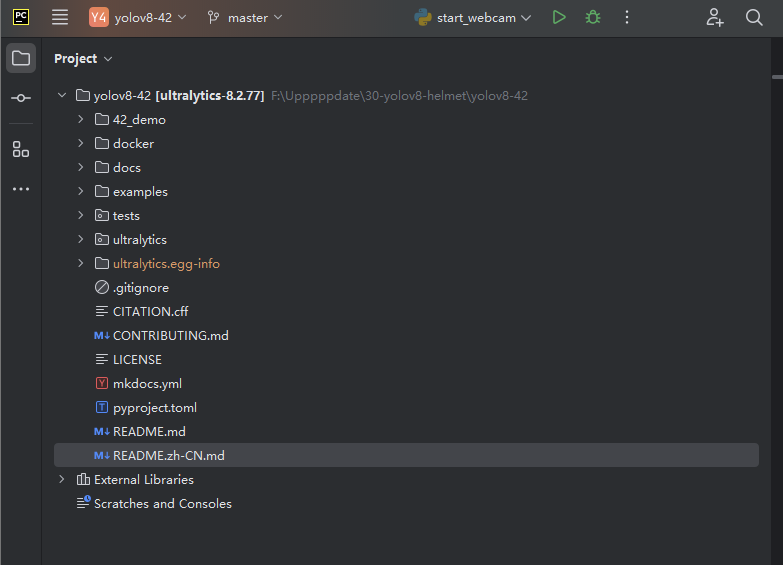
Task: Click the add collaborator icon
Action: (715, 17)
